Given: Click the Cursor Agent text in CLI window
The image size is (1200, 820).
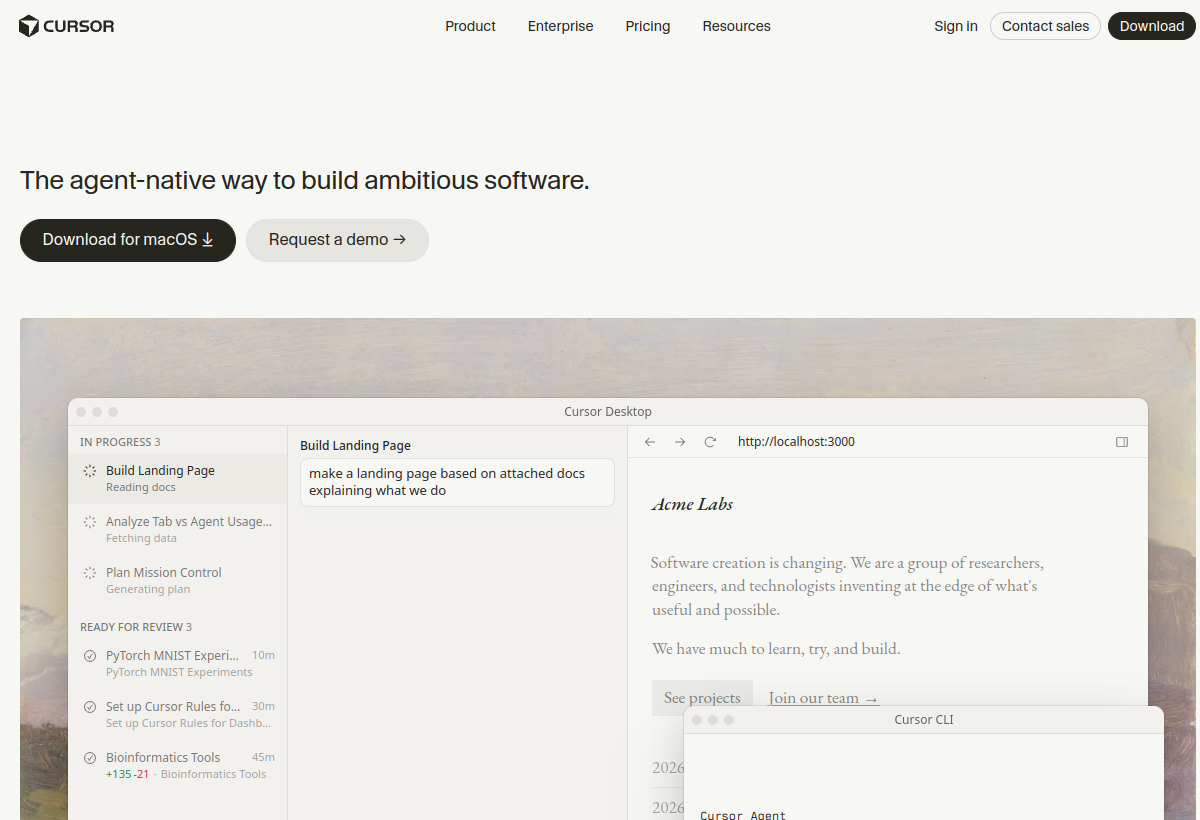Looking at the screenshot, I should tap(743, 815).
